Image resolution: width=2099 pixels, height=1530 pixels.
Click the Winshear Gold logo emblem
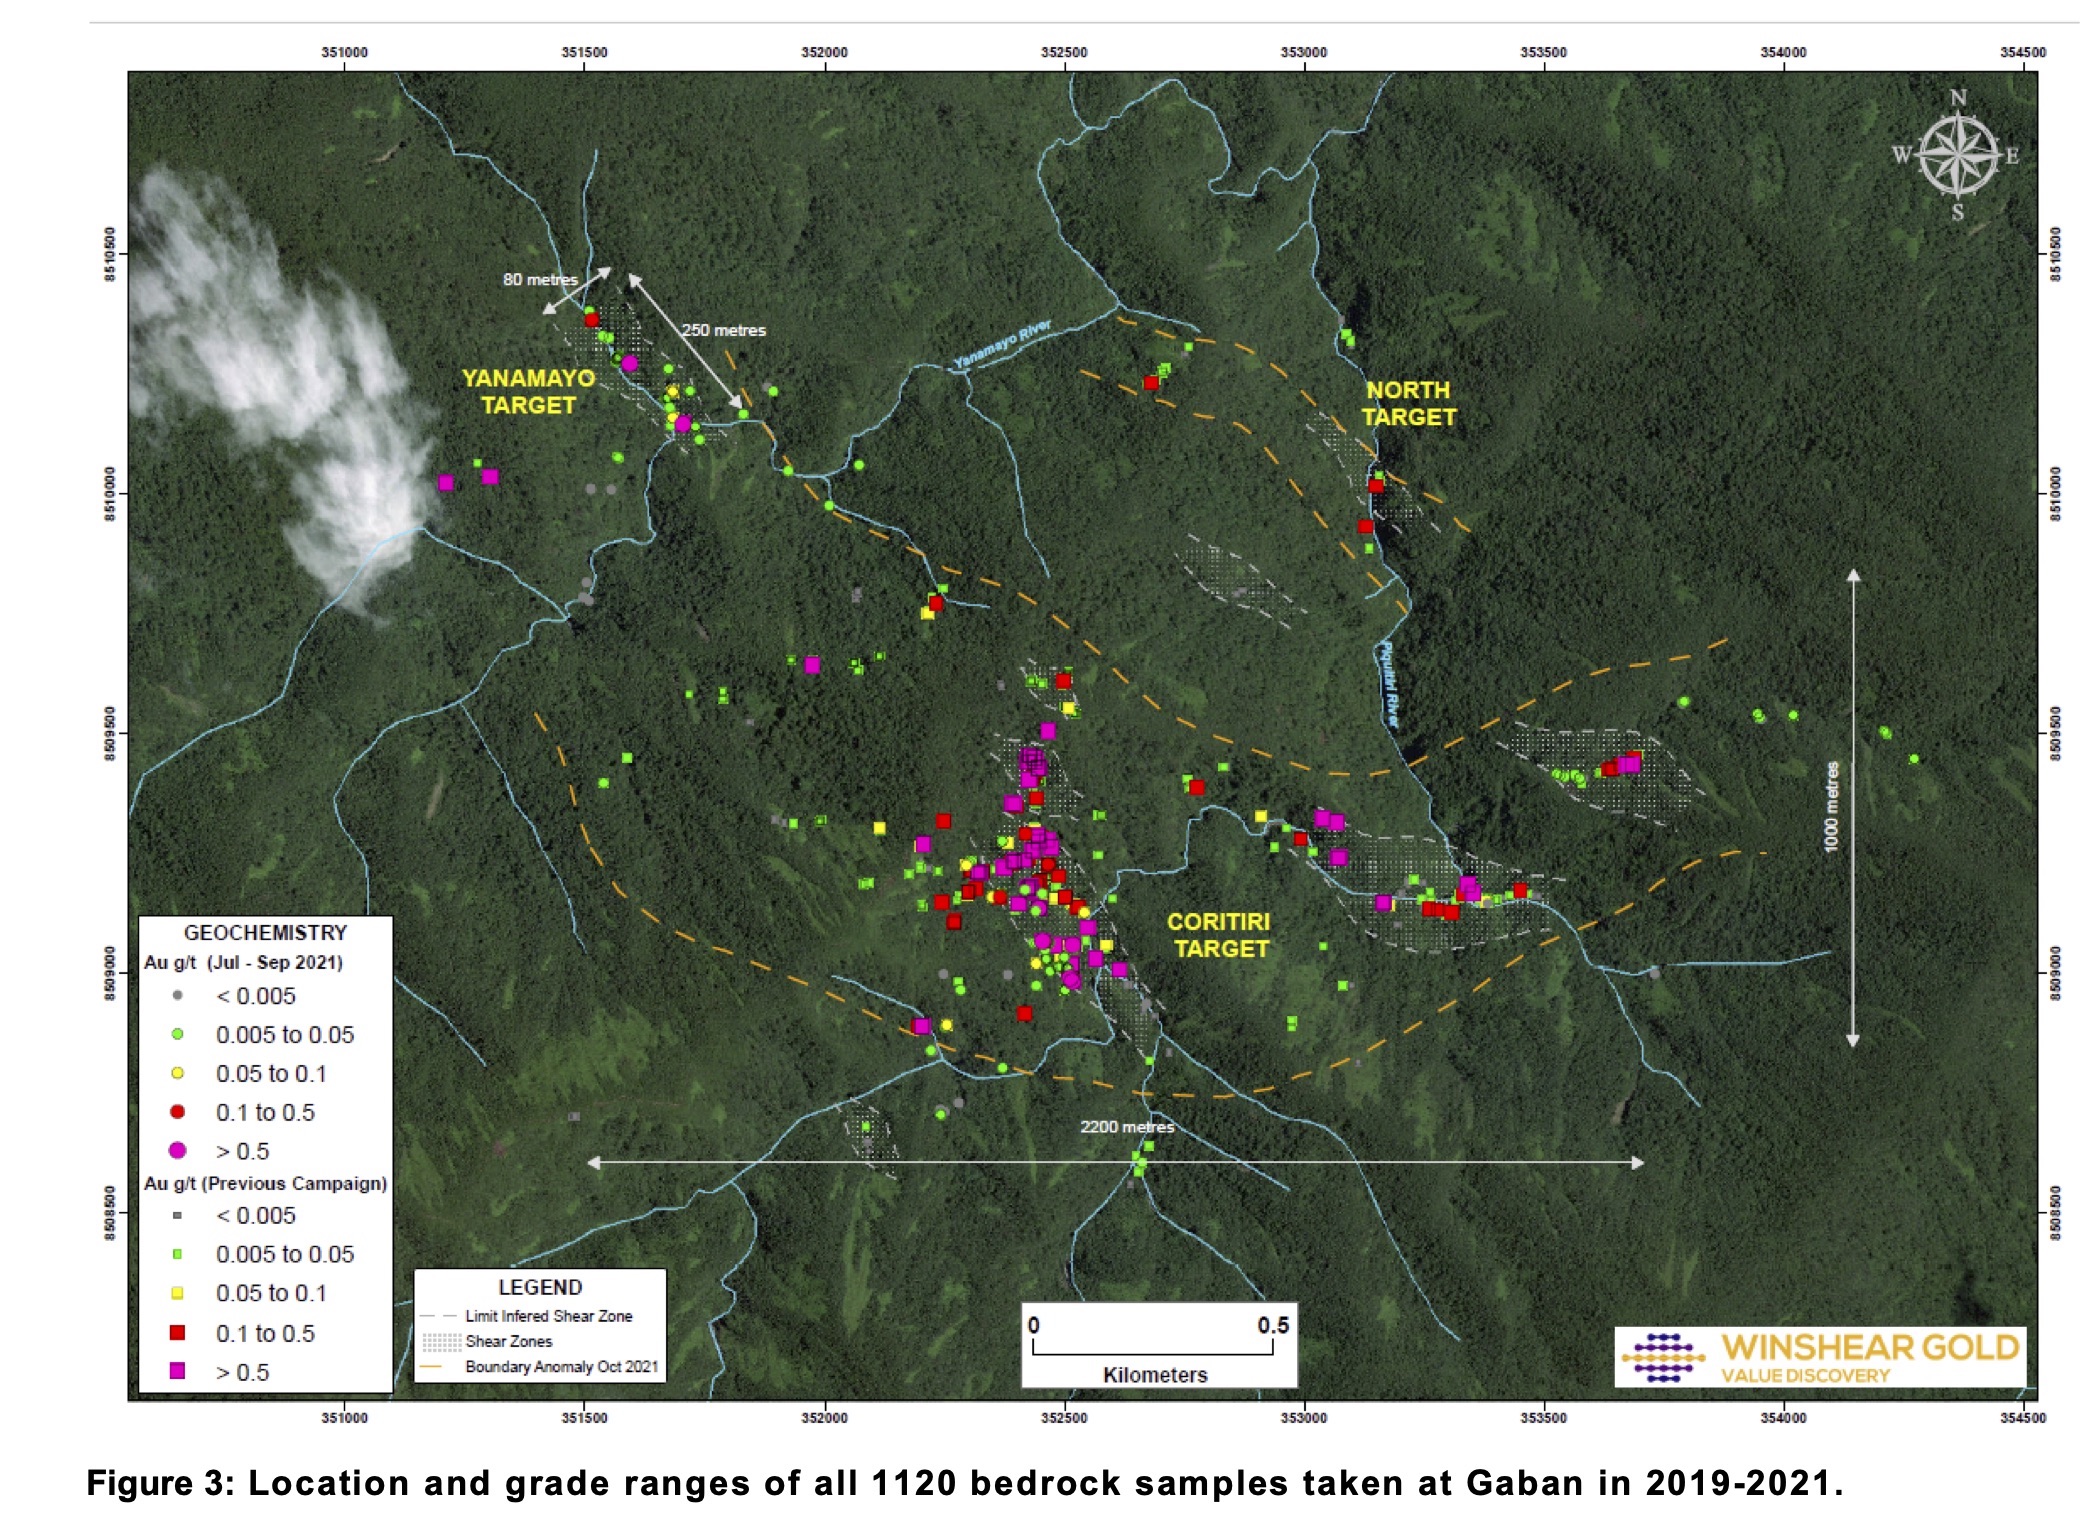point(1663,1357)
